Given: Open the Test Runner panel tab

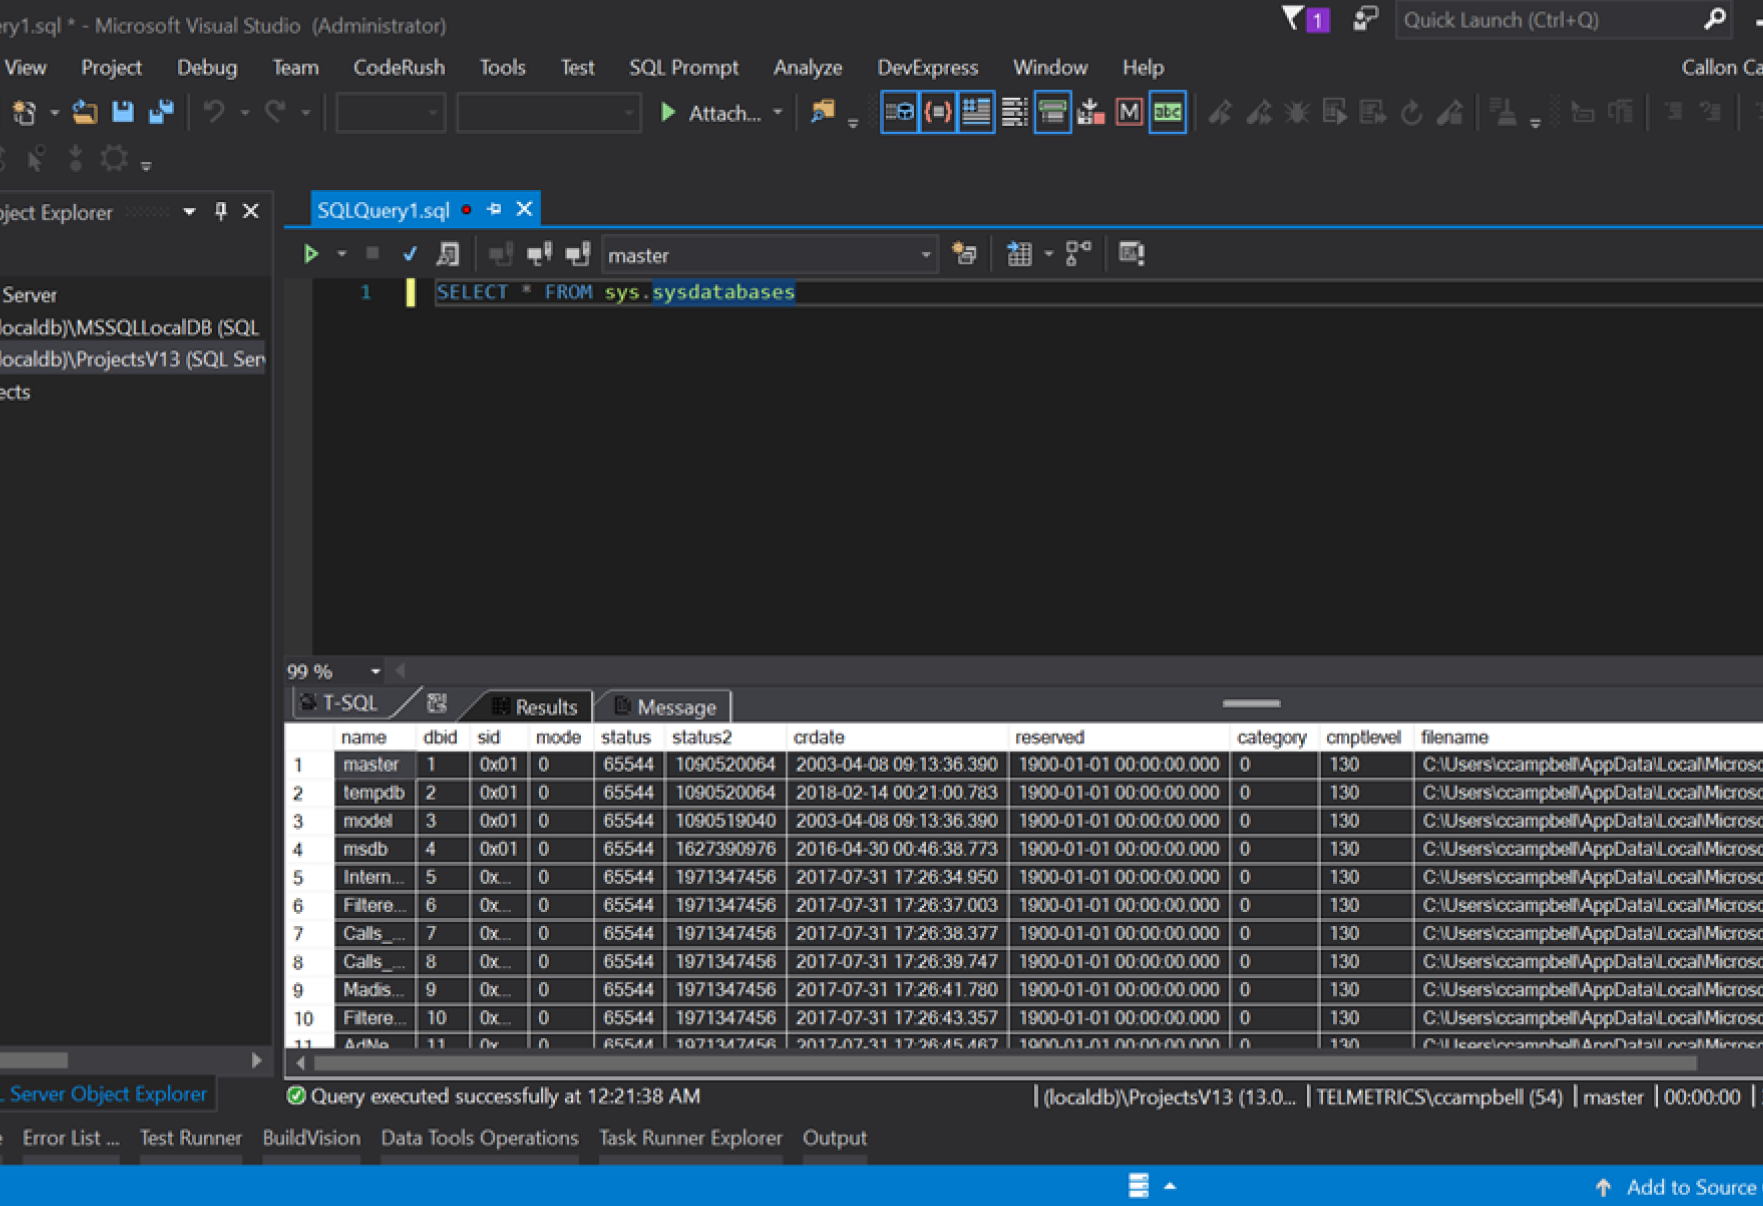Looking at the screenshot, I should tap(190, 1138).
